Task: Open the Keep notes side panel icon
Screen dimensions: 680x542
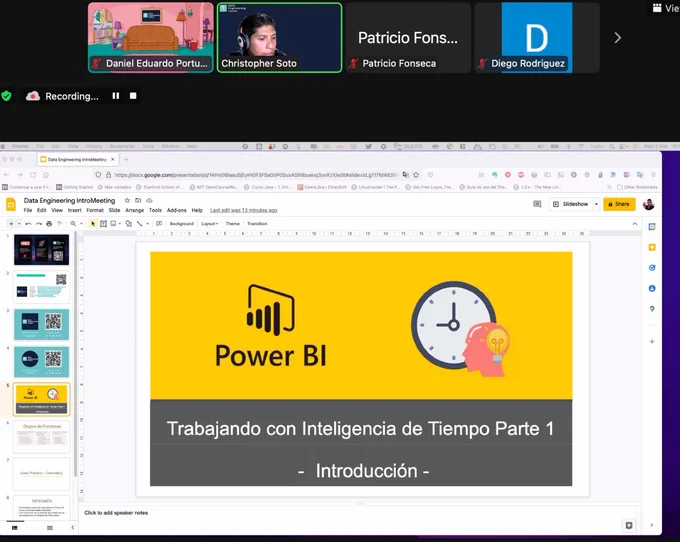Action: 652,247
